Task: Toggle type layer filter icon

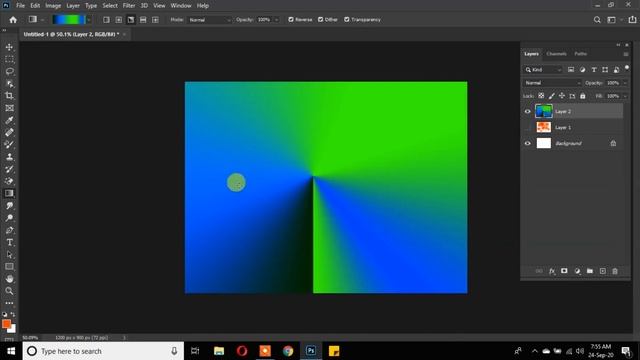Action: pos(594,70)
